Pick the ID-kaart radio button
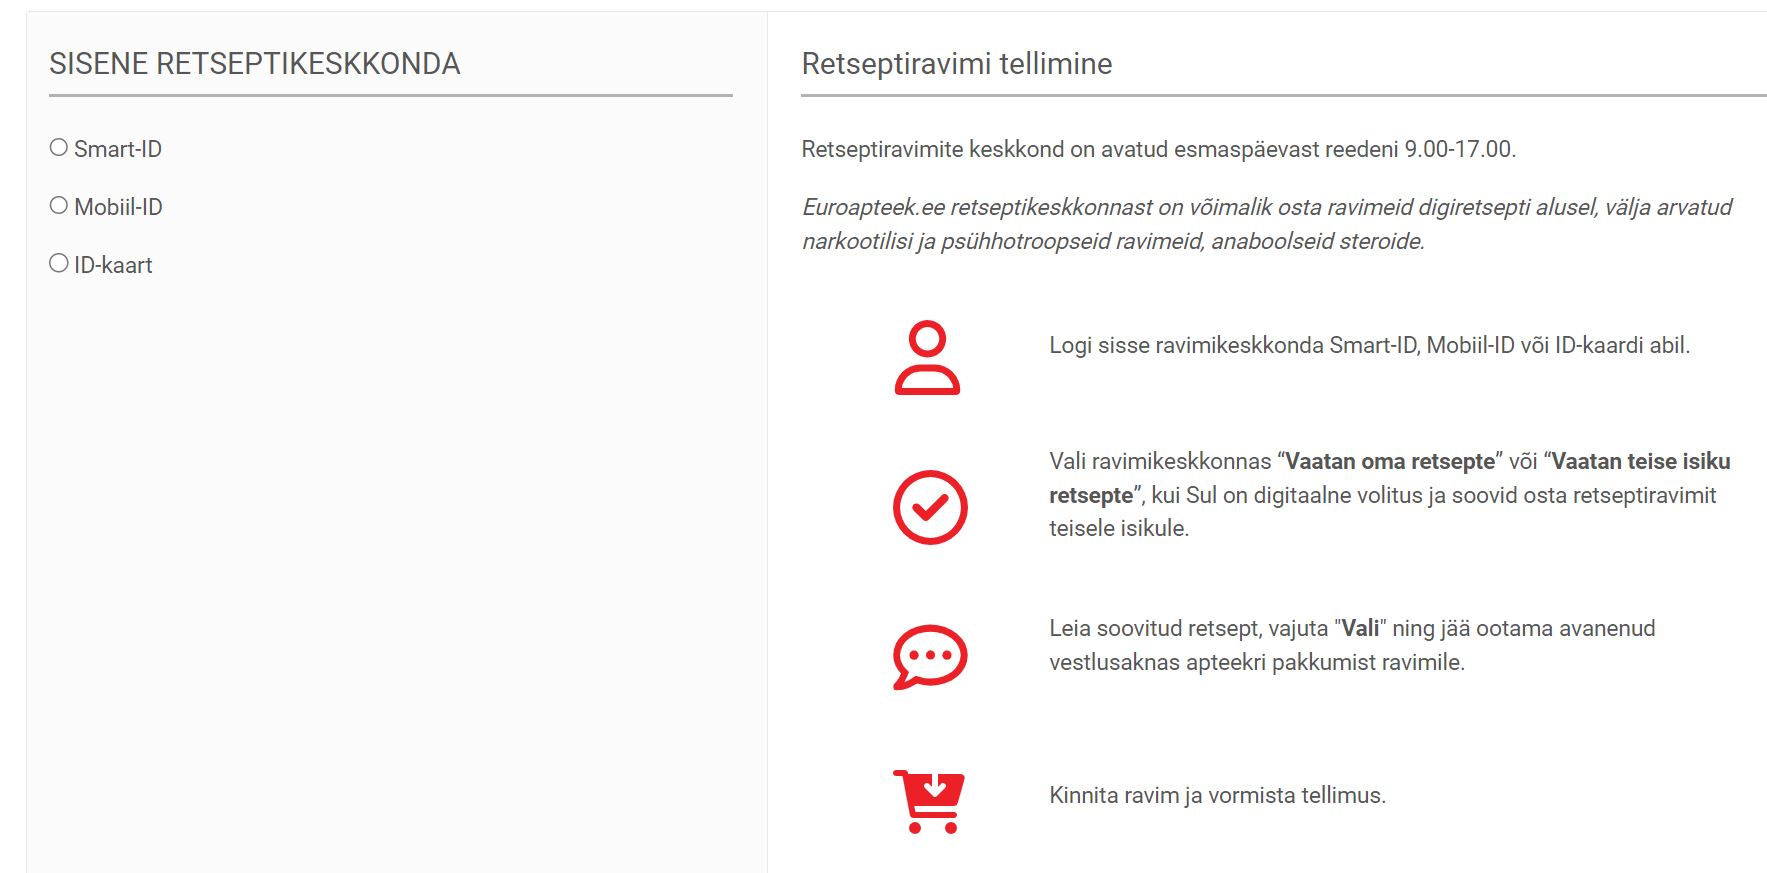Screen dimensions: 1767x873 (59, 264)
